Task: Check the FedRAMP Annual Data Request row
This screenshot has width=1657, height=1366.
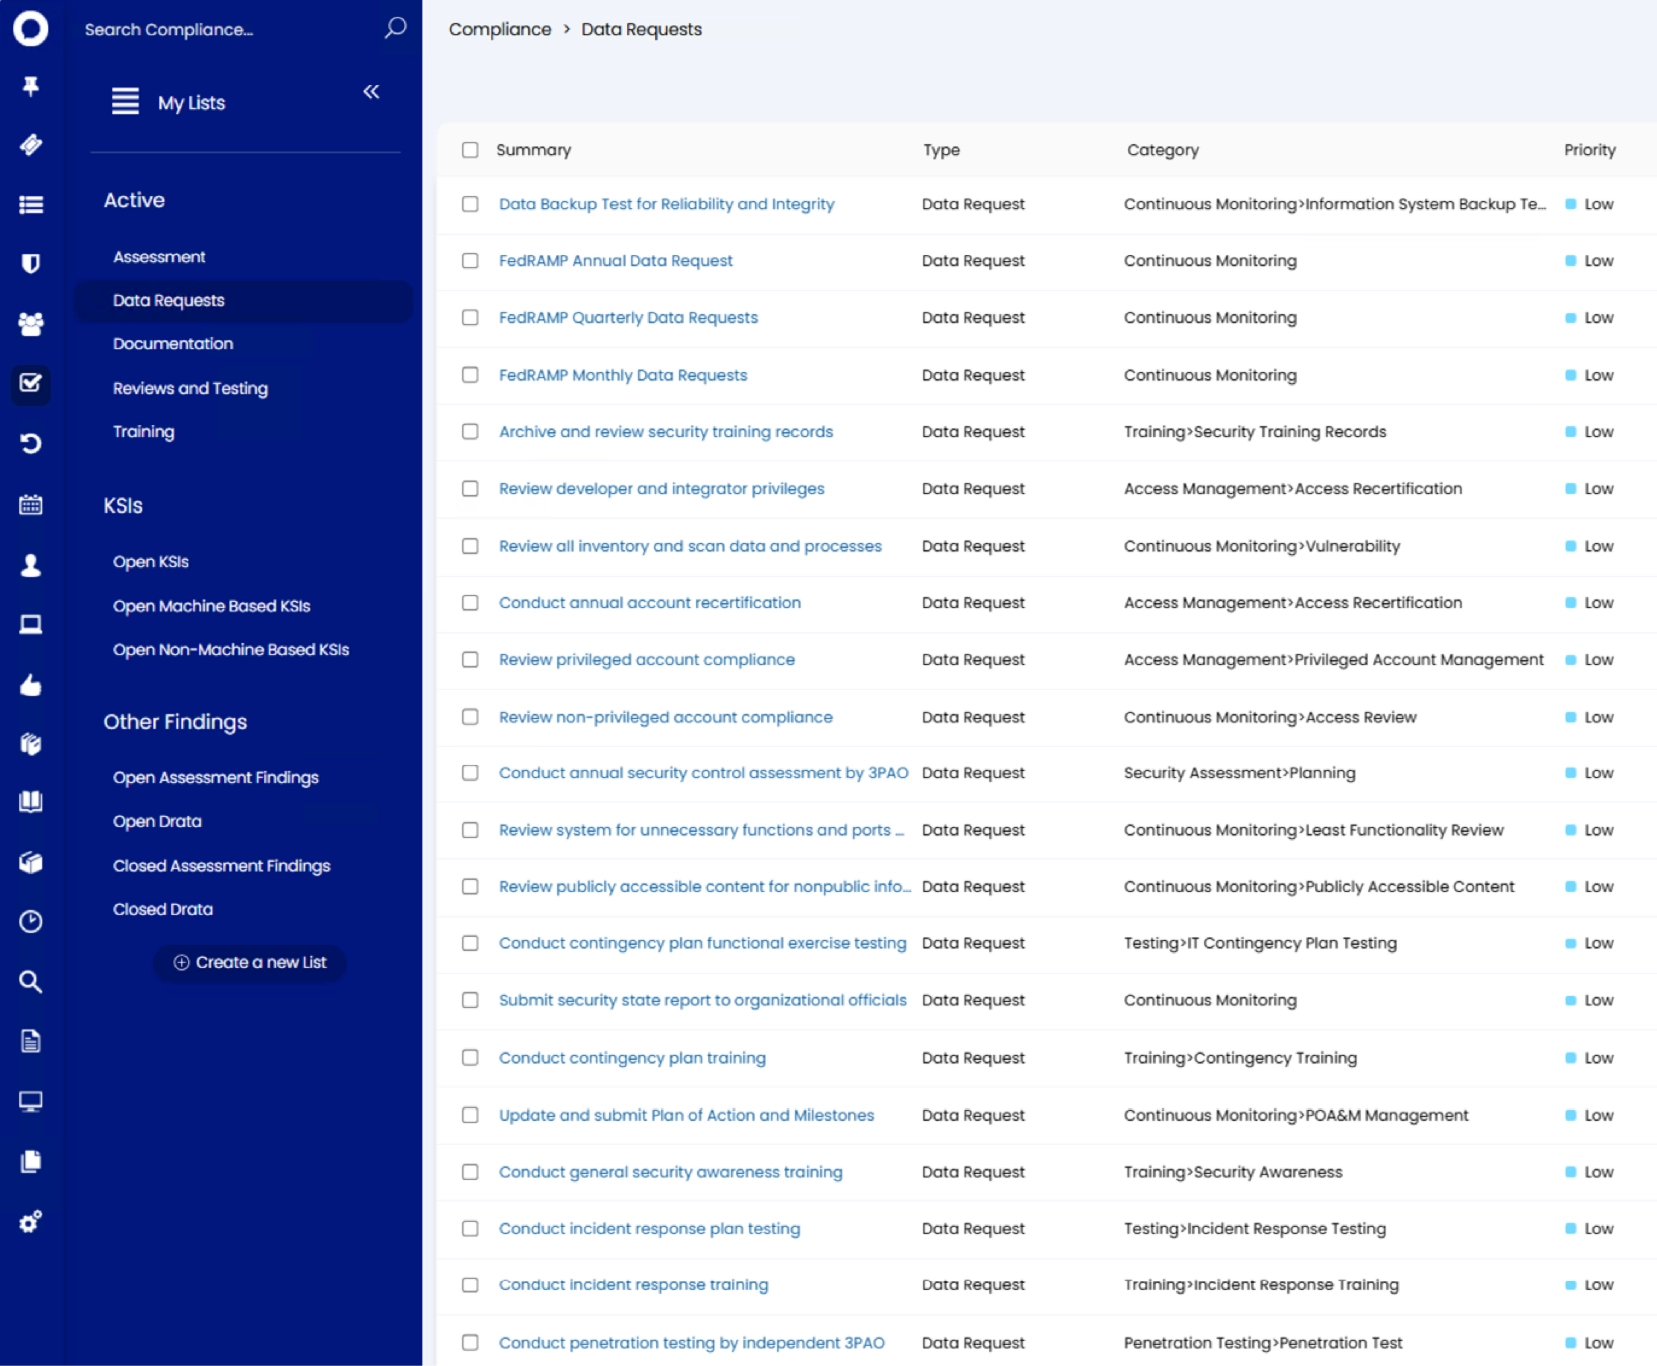Action: coord(470,261)
